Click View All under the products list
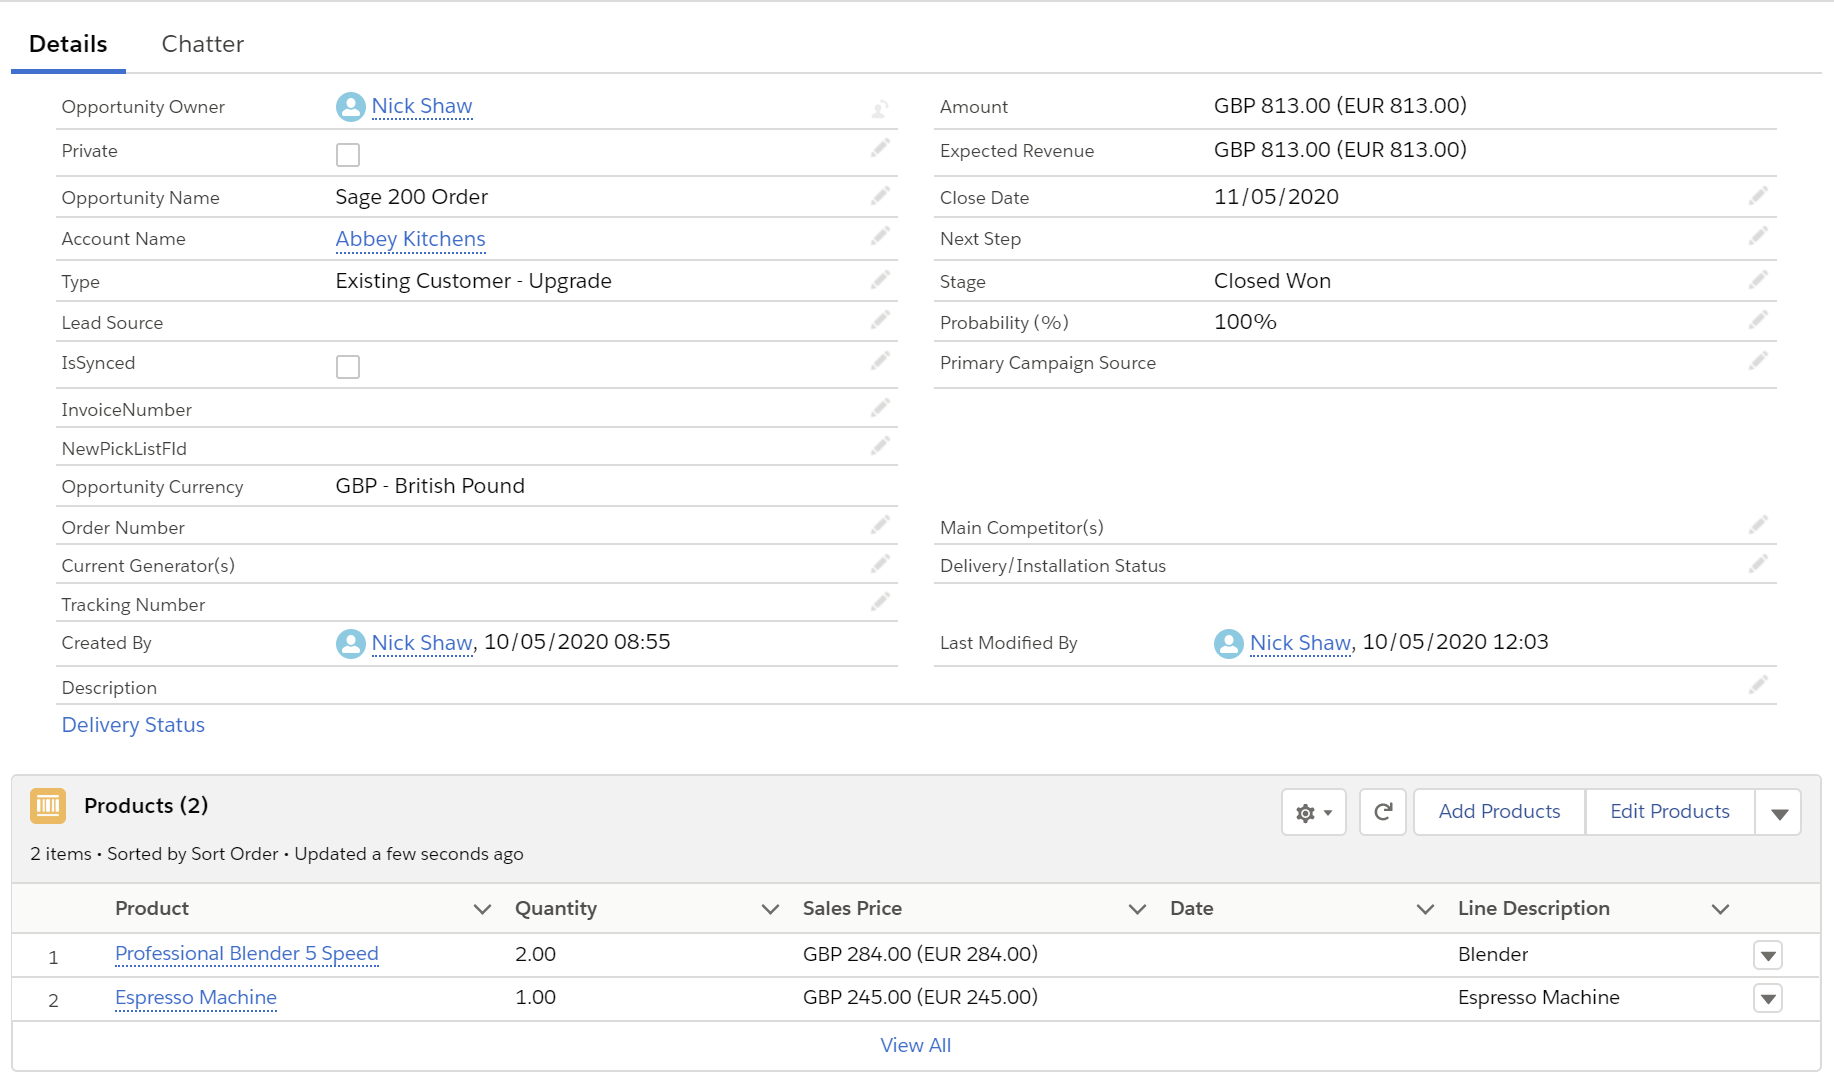The width and height of the screenshot is (1834, 1077). point(915,1045)
